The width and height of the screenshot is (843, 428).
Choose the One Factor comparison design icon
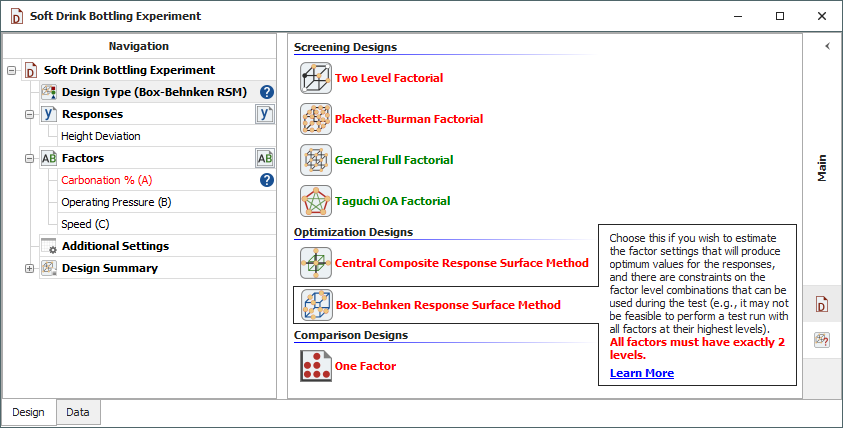316,366
